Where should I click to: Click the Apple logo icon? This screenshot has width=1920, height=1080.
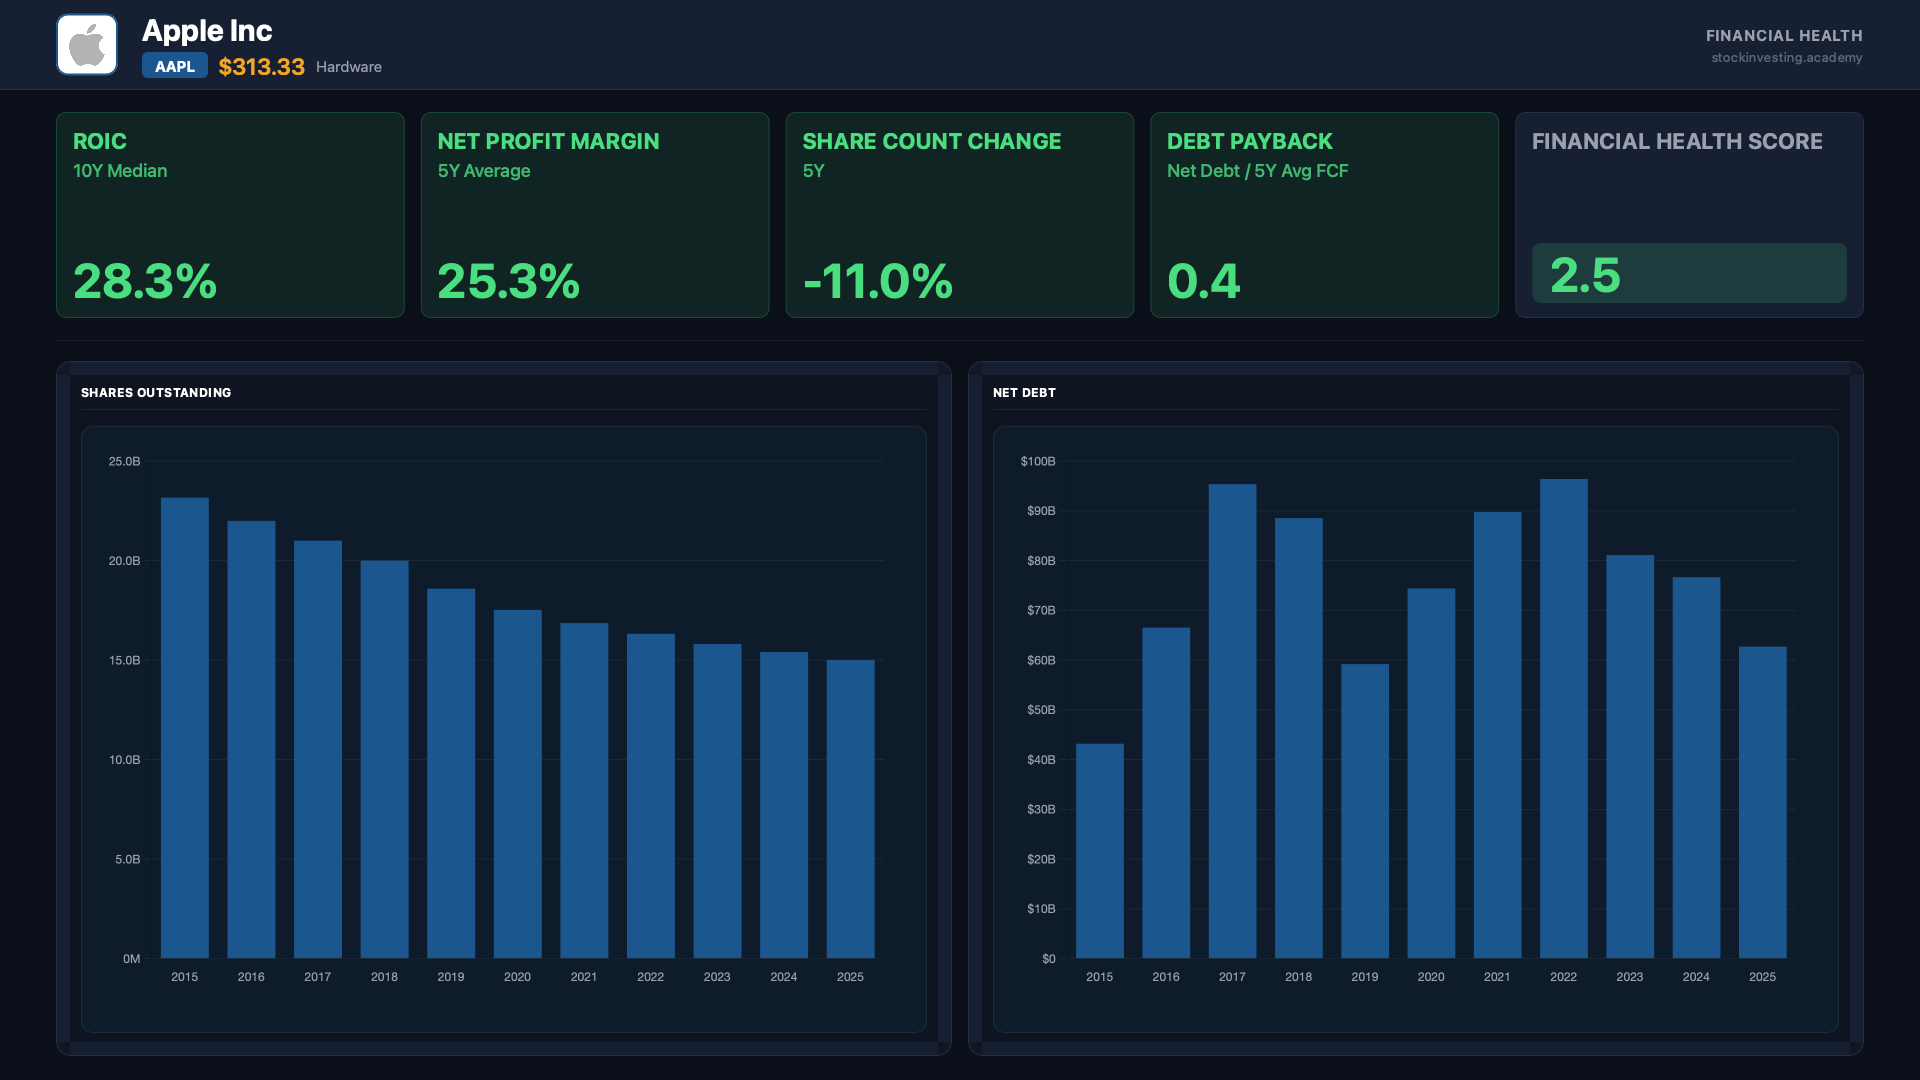87,45
